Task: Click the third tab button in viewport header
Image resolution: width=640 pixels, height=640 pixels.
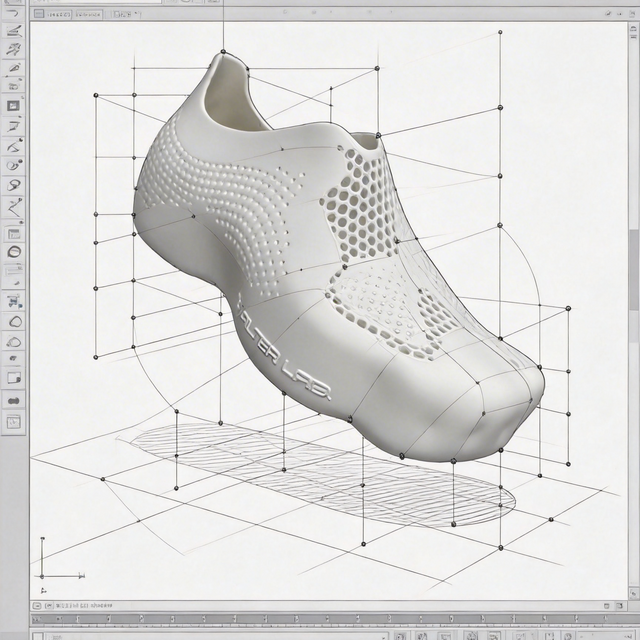Action: tap(125, 14)
